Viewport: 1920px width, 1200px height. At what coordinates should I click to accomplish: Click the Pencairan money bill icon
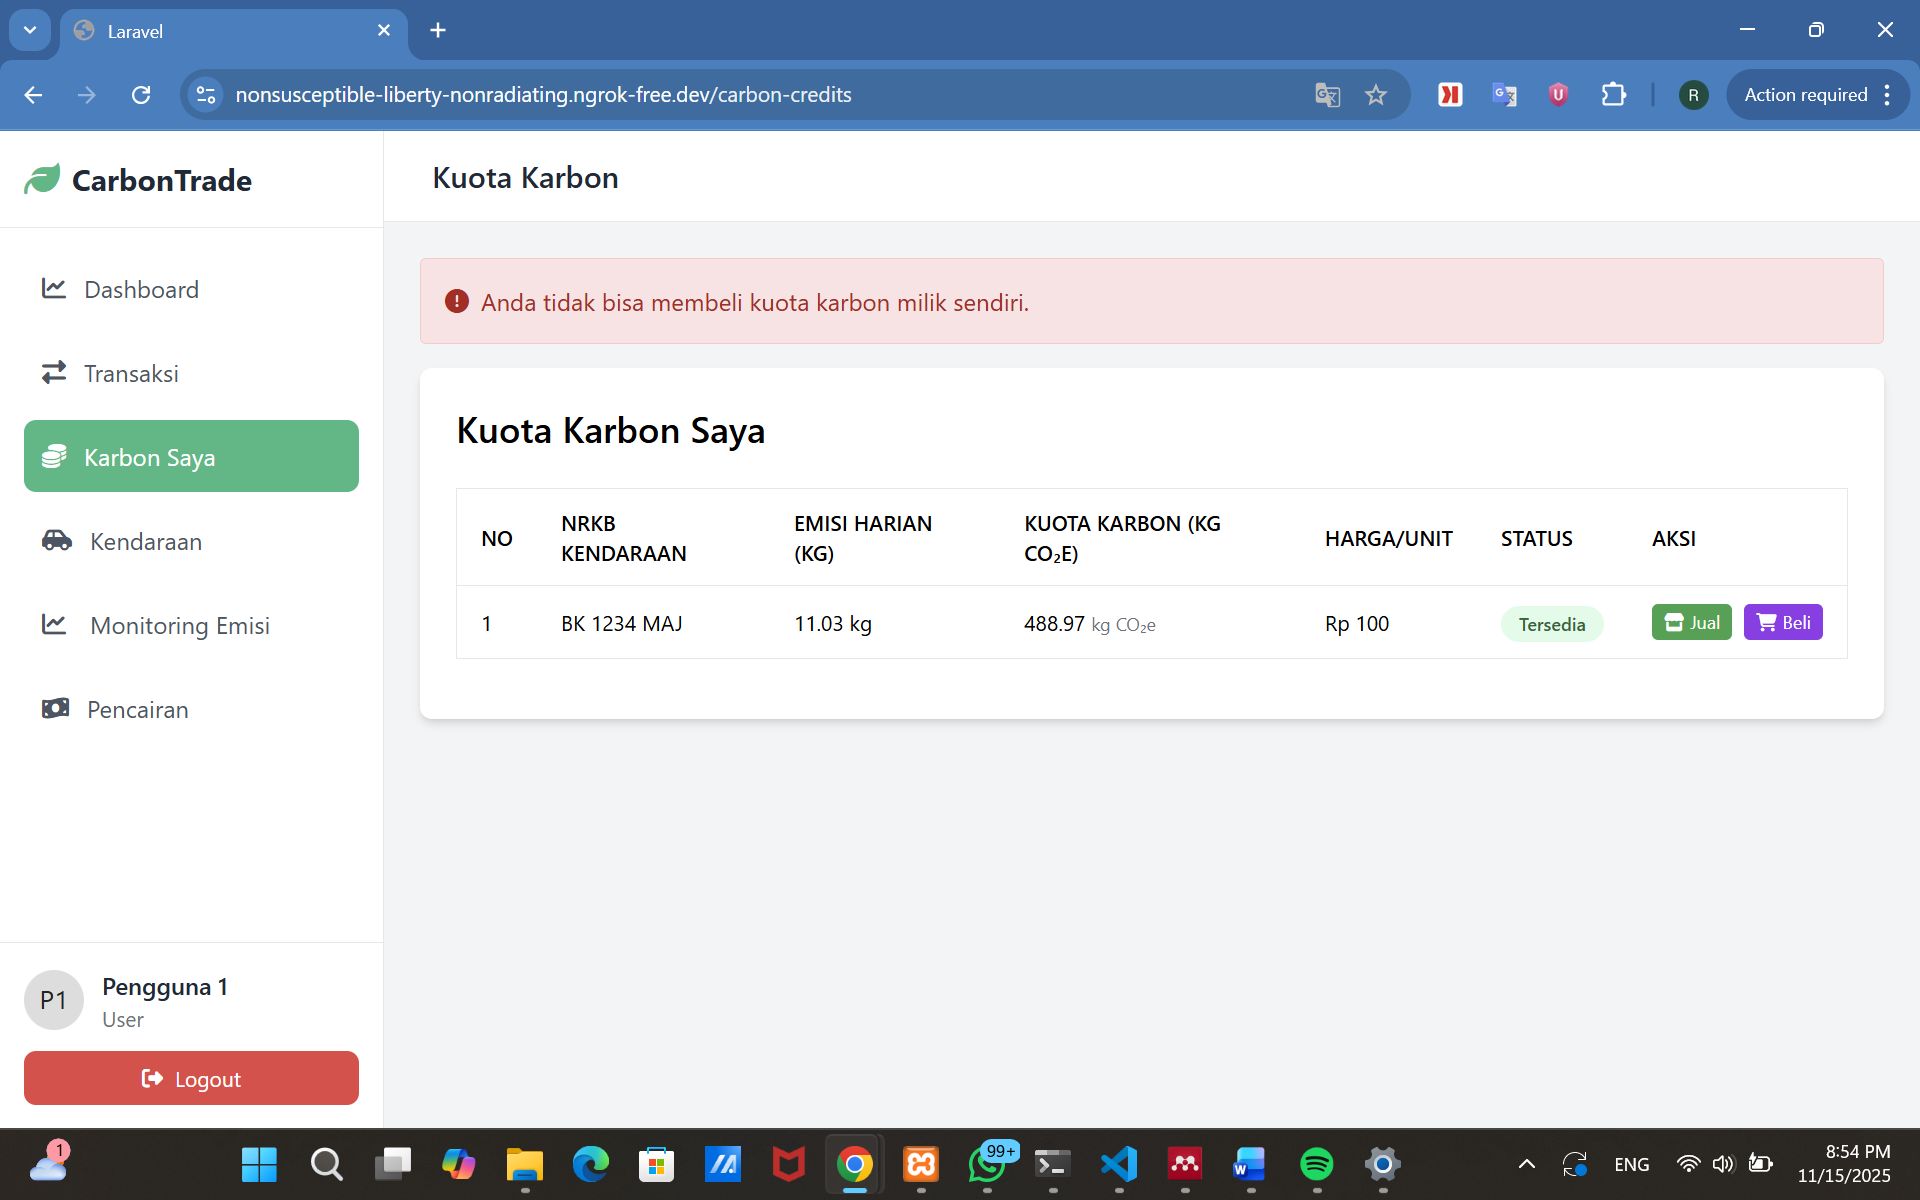point(55,709)
